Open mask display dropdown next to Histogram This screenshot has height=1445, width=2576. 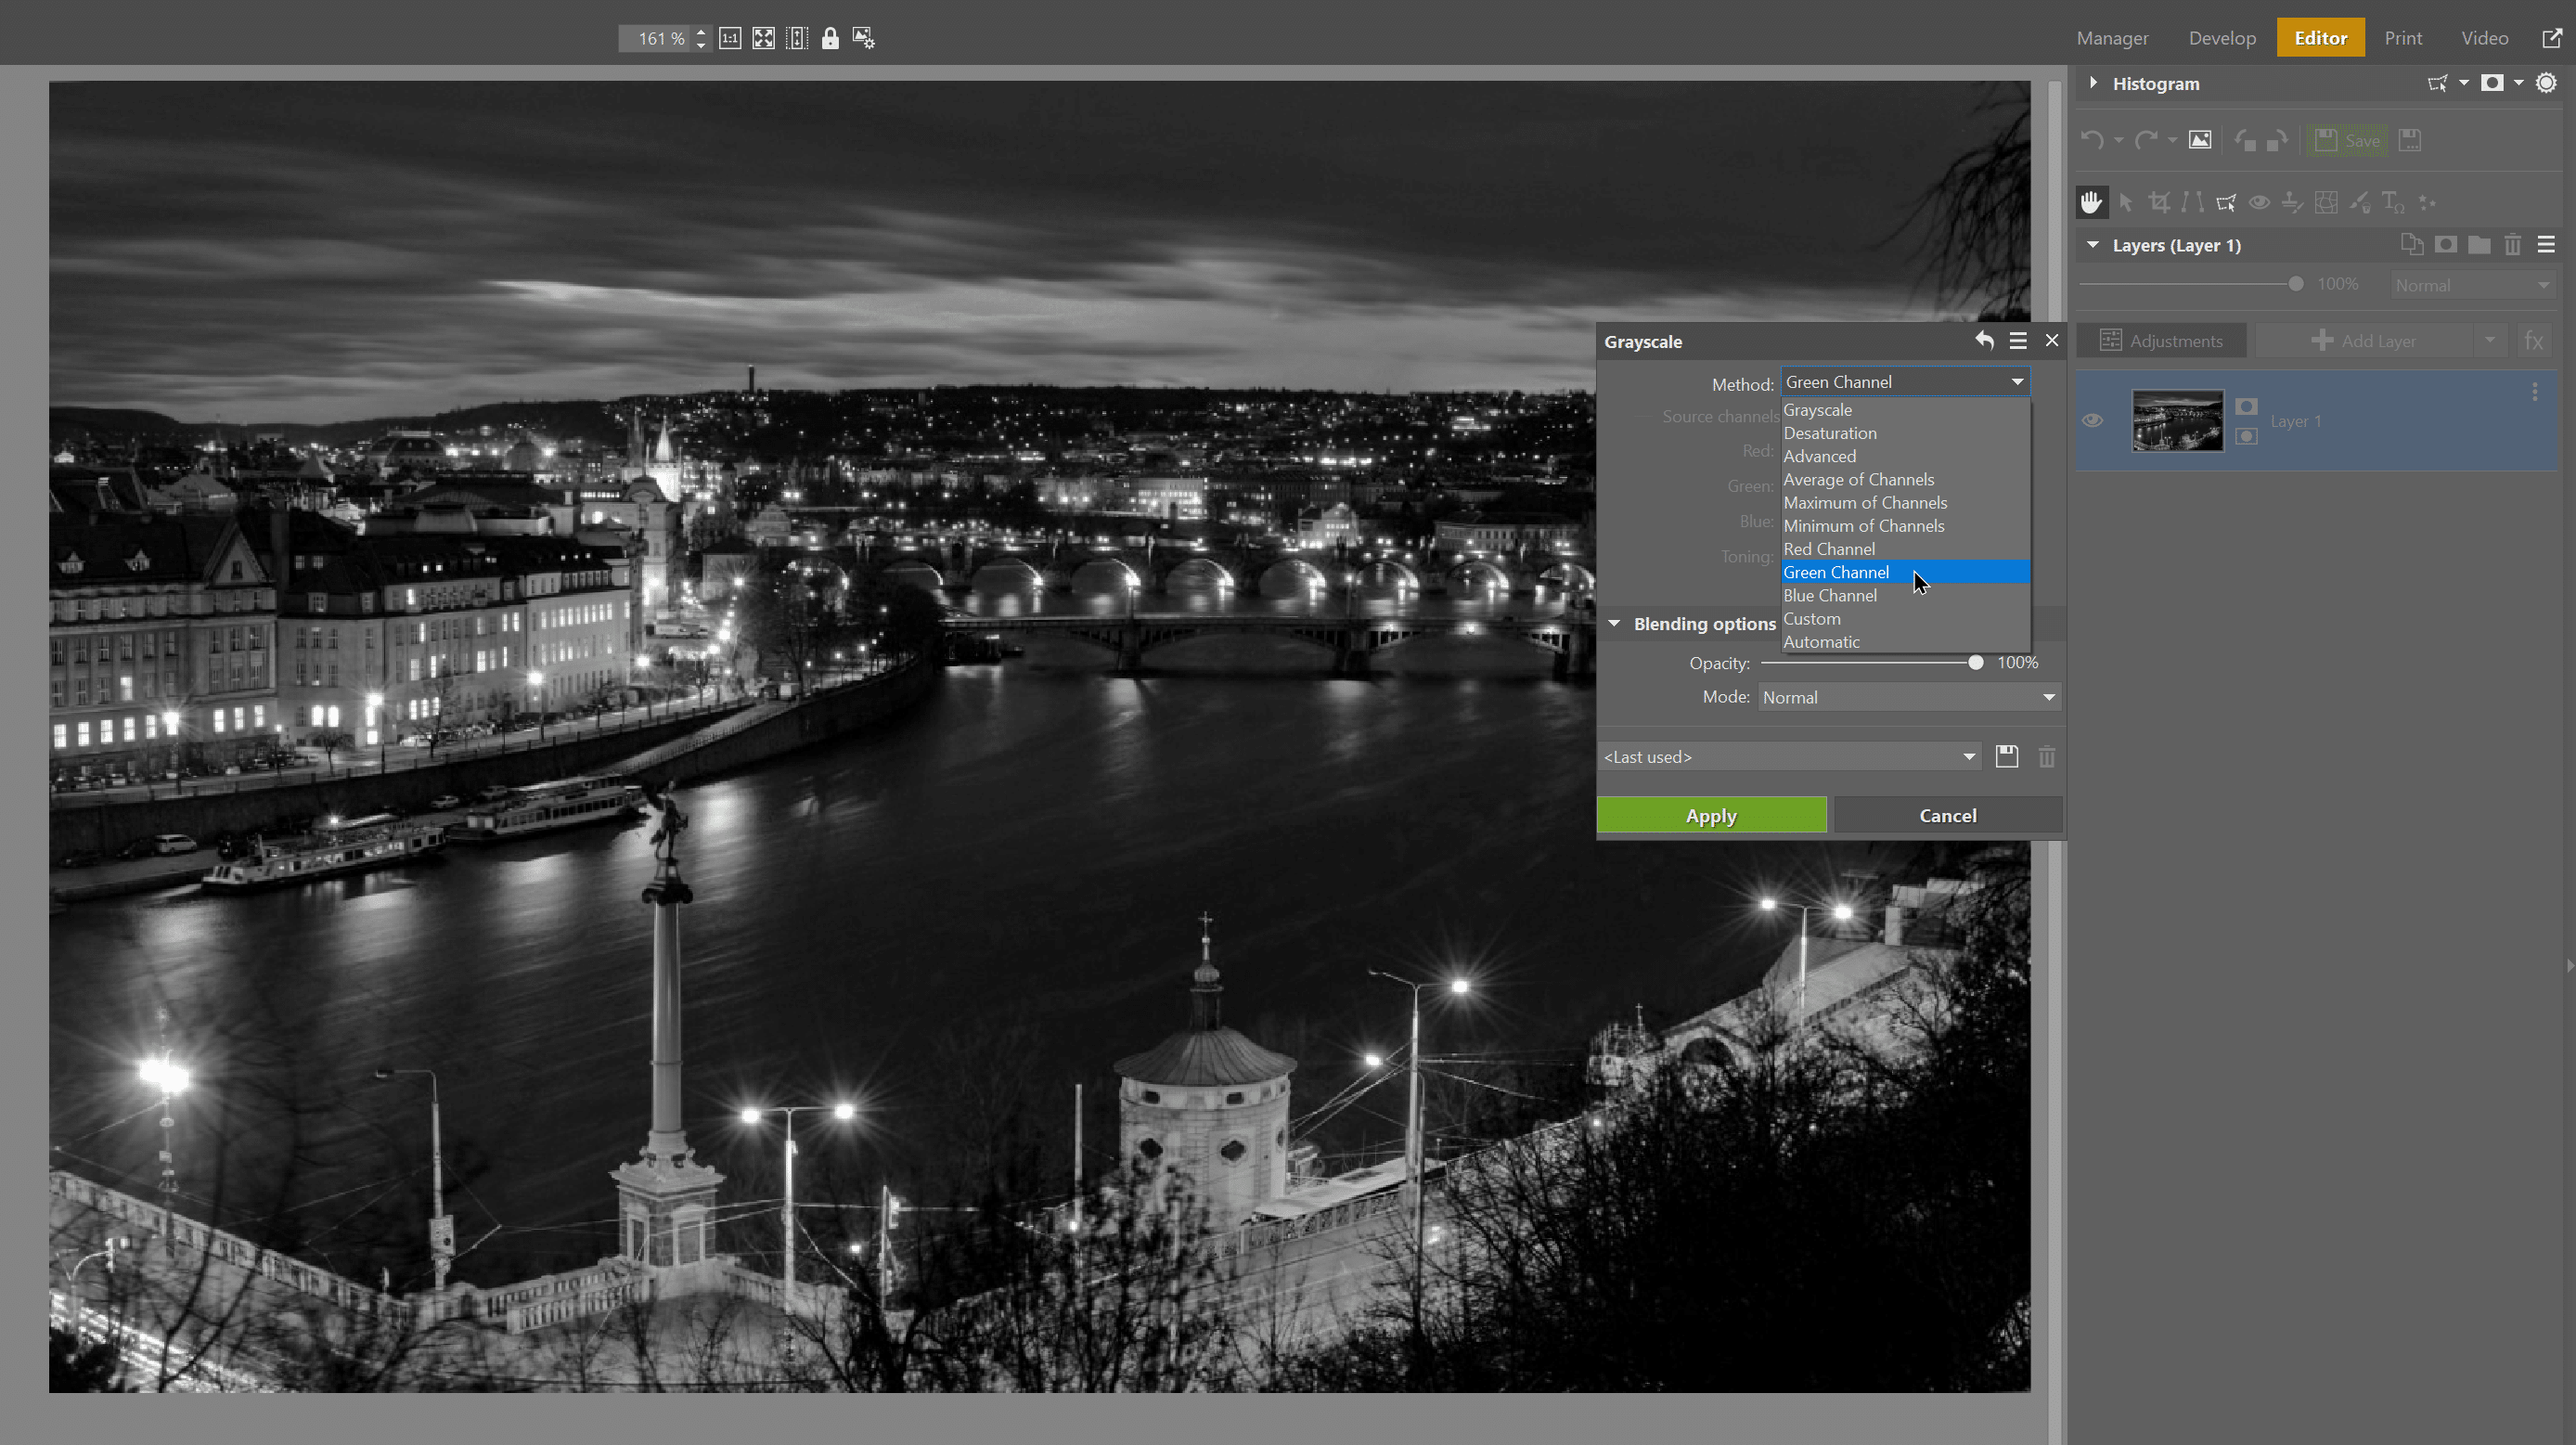click(x=2519, y=83)
